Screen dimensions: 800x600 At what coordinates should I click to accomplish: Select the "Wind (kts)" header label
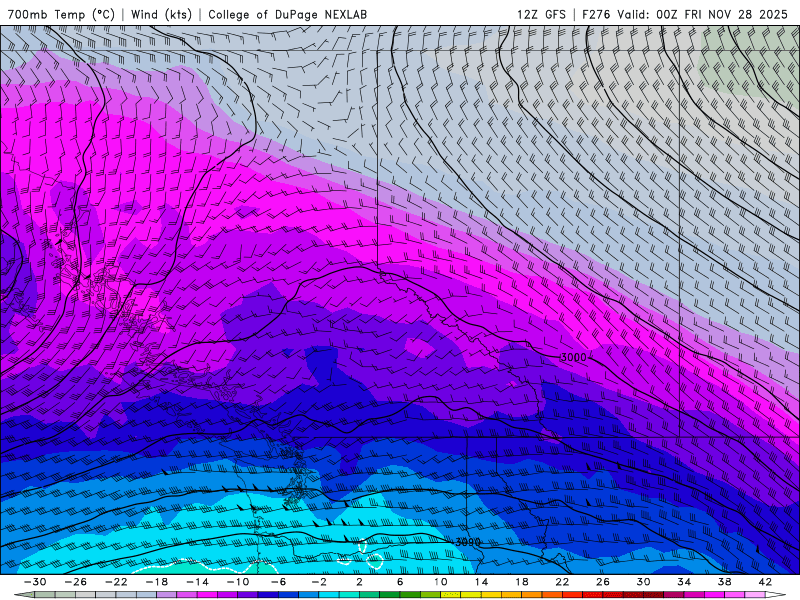coord(161,15)
